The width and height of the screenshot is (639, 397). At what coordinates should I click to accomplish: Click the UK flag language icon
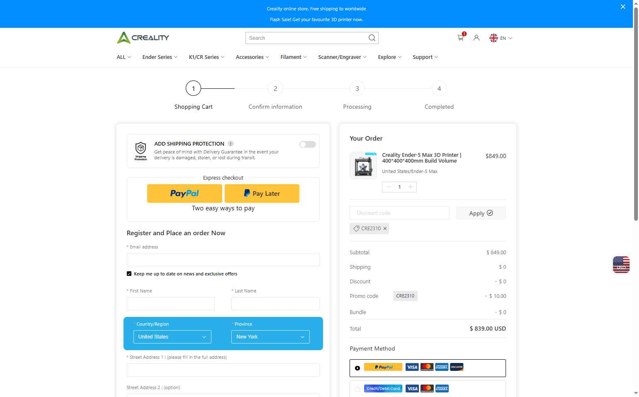(x=494, y=38)
